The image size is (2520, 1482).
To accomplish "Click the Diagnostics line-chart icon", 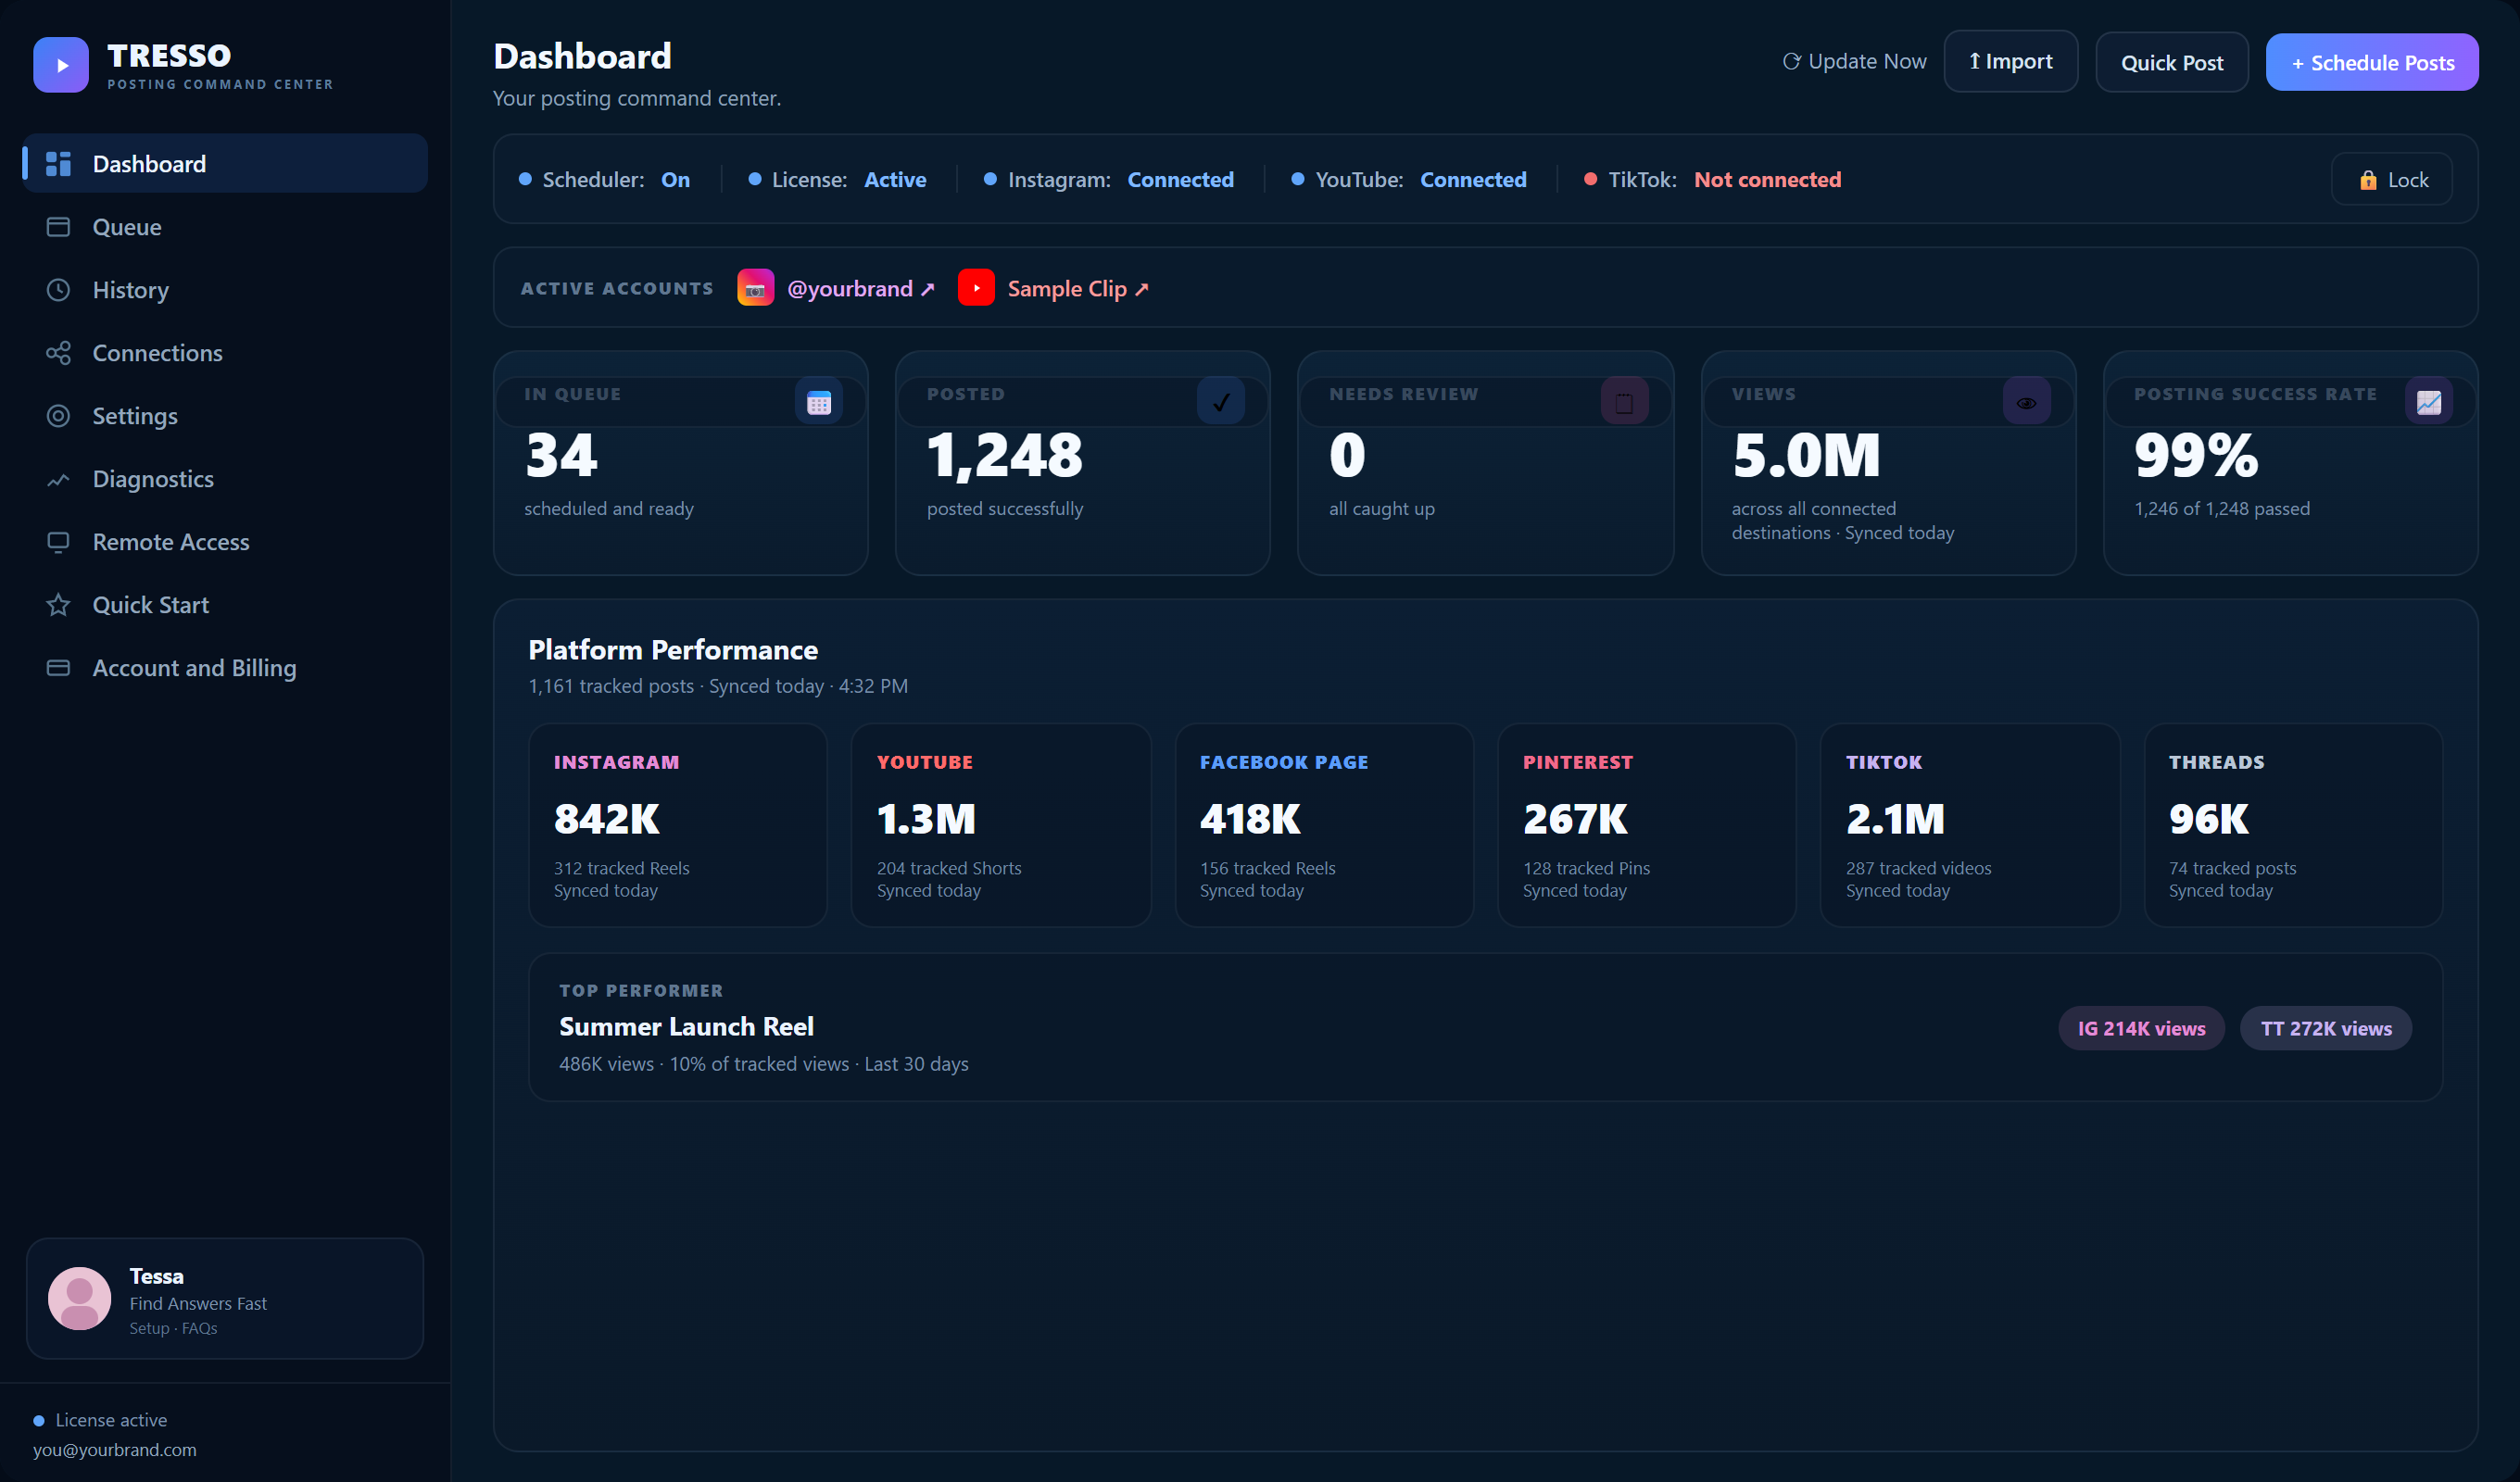I will coord(59,479).
